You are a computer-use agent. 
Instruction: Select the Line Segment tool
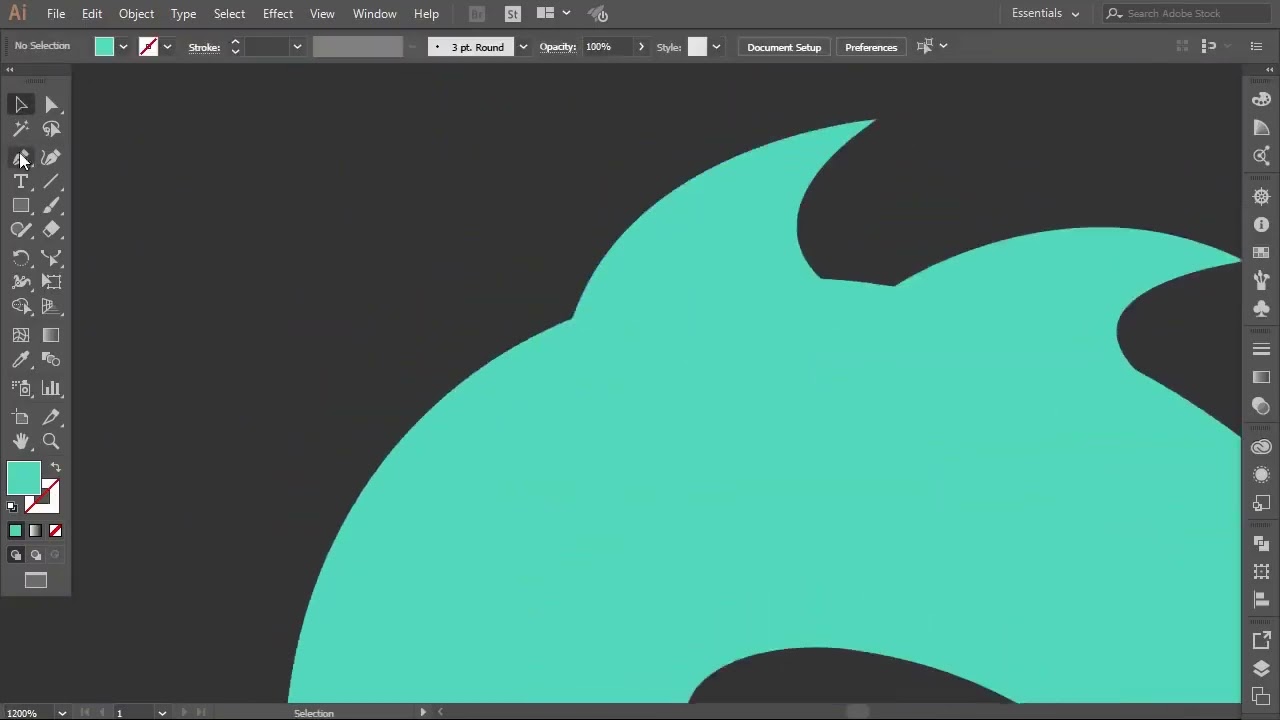pos(51,182)
